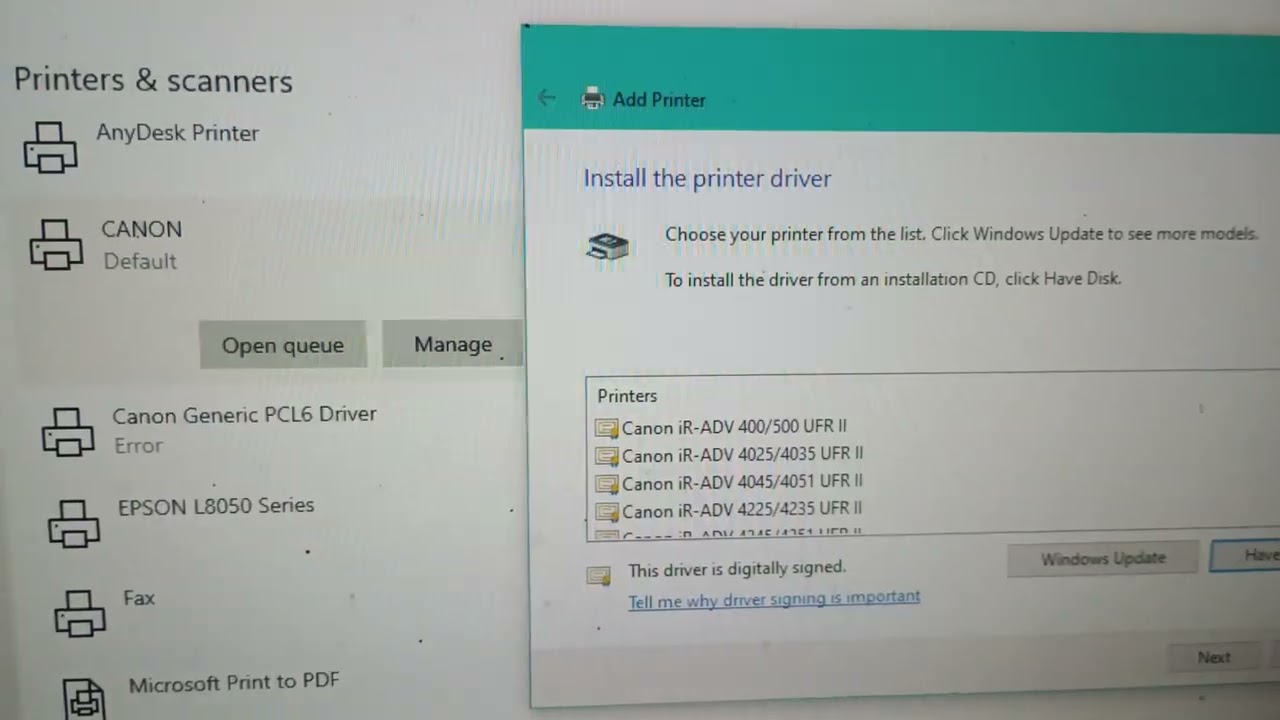This screenshot has height=720, width=1280.
Task: Select Microsoft Print to PDF entry
Action: tap(234, 683)
